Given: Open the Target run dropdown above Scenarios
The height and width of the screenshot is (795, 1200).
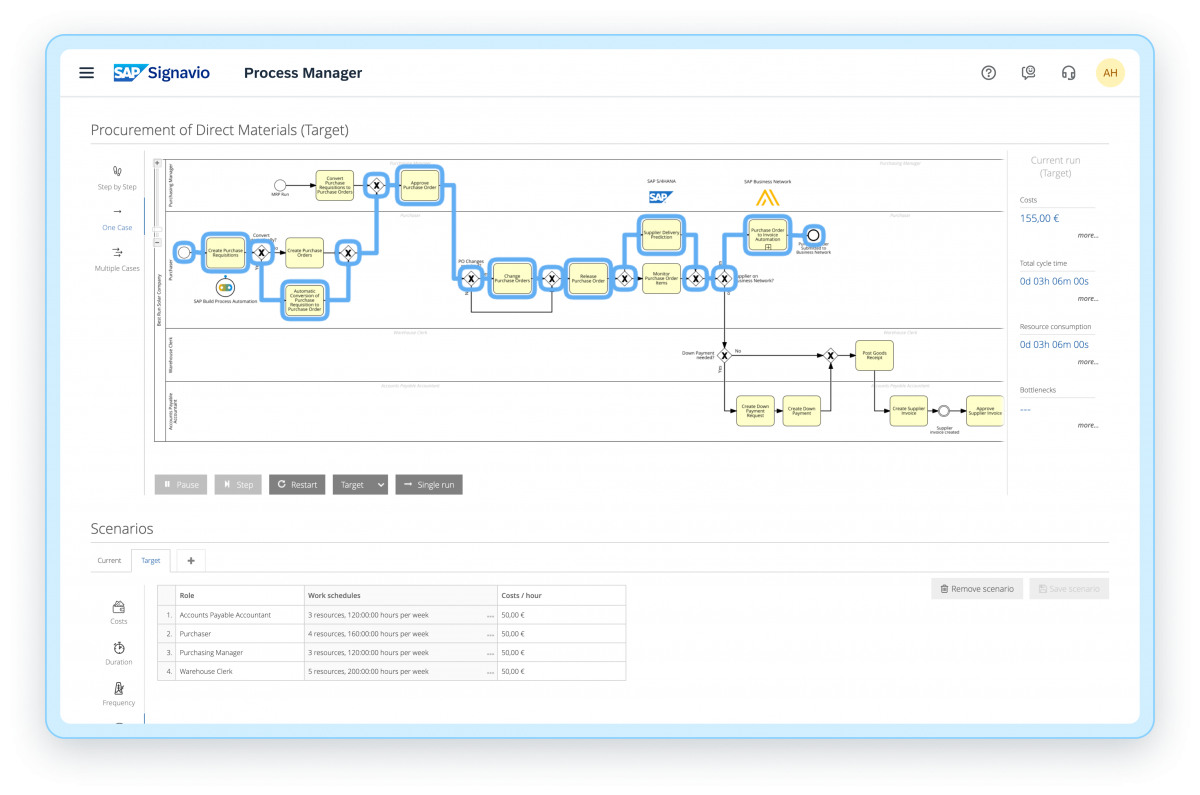Looking at the screenshot, I should click(x=360, y=484).
